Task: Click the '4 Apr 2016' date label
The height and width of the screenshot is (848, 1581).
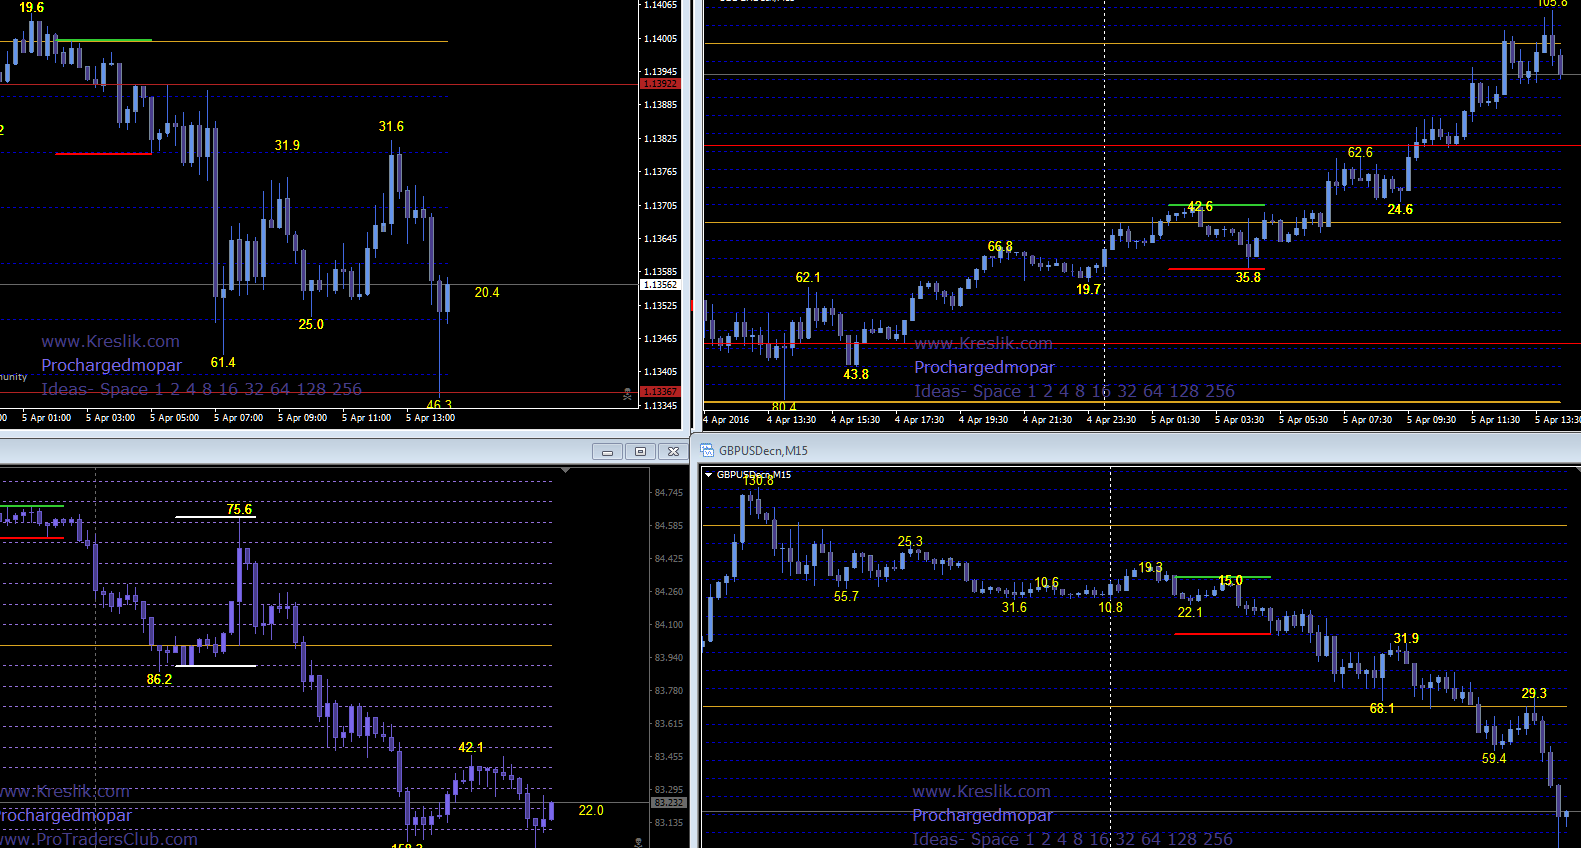Action: [x=726, y=420]
